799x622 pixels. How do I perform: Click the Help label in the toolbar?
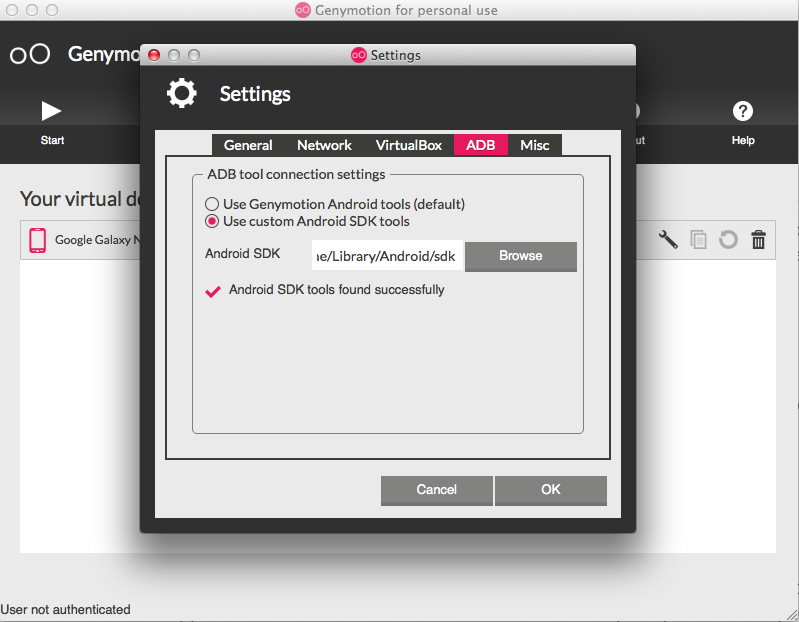click(743, 140)
